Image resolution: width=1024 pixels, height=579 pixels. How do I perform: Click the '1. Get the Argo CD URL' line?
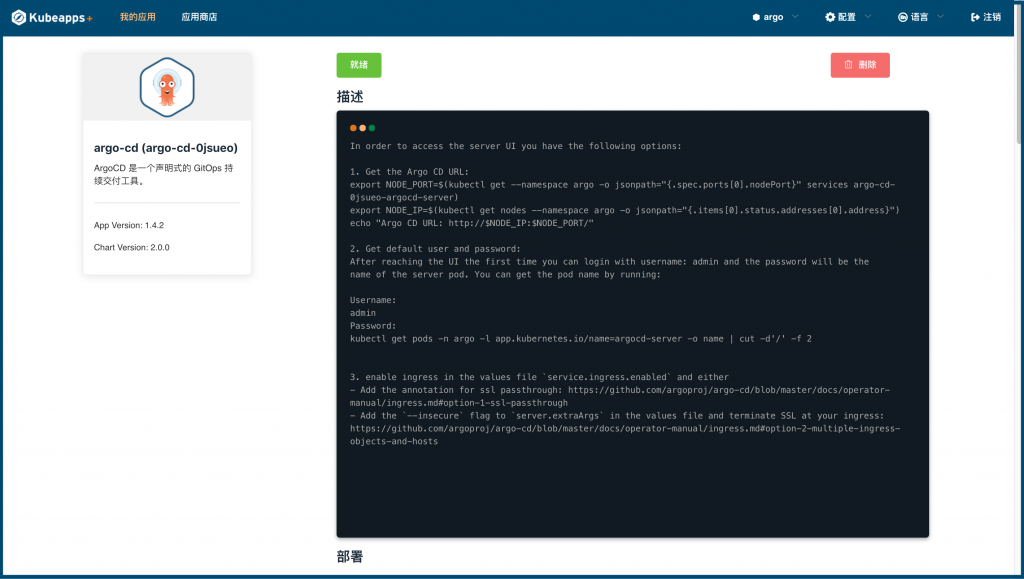click(x=409, y=172)
